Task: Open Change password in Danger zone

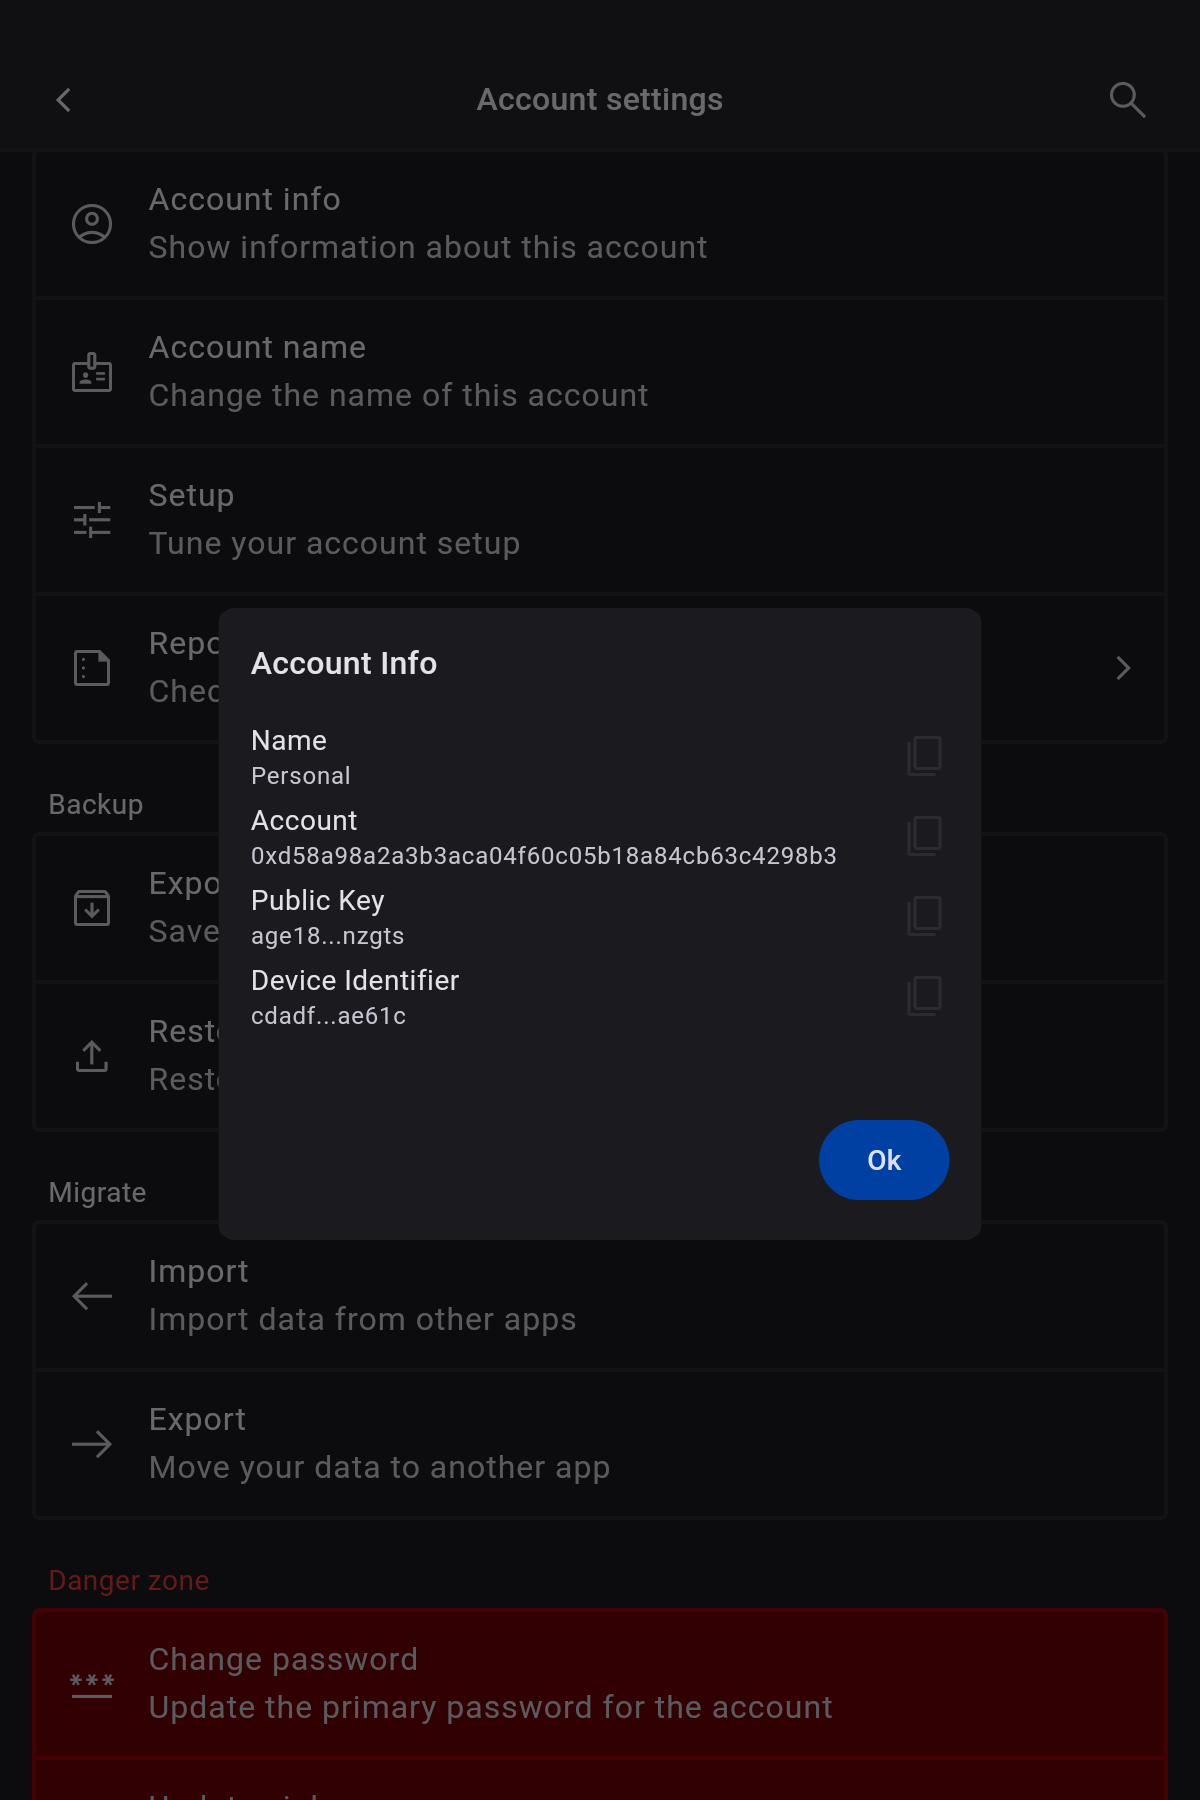Action: 600,1684
